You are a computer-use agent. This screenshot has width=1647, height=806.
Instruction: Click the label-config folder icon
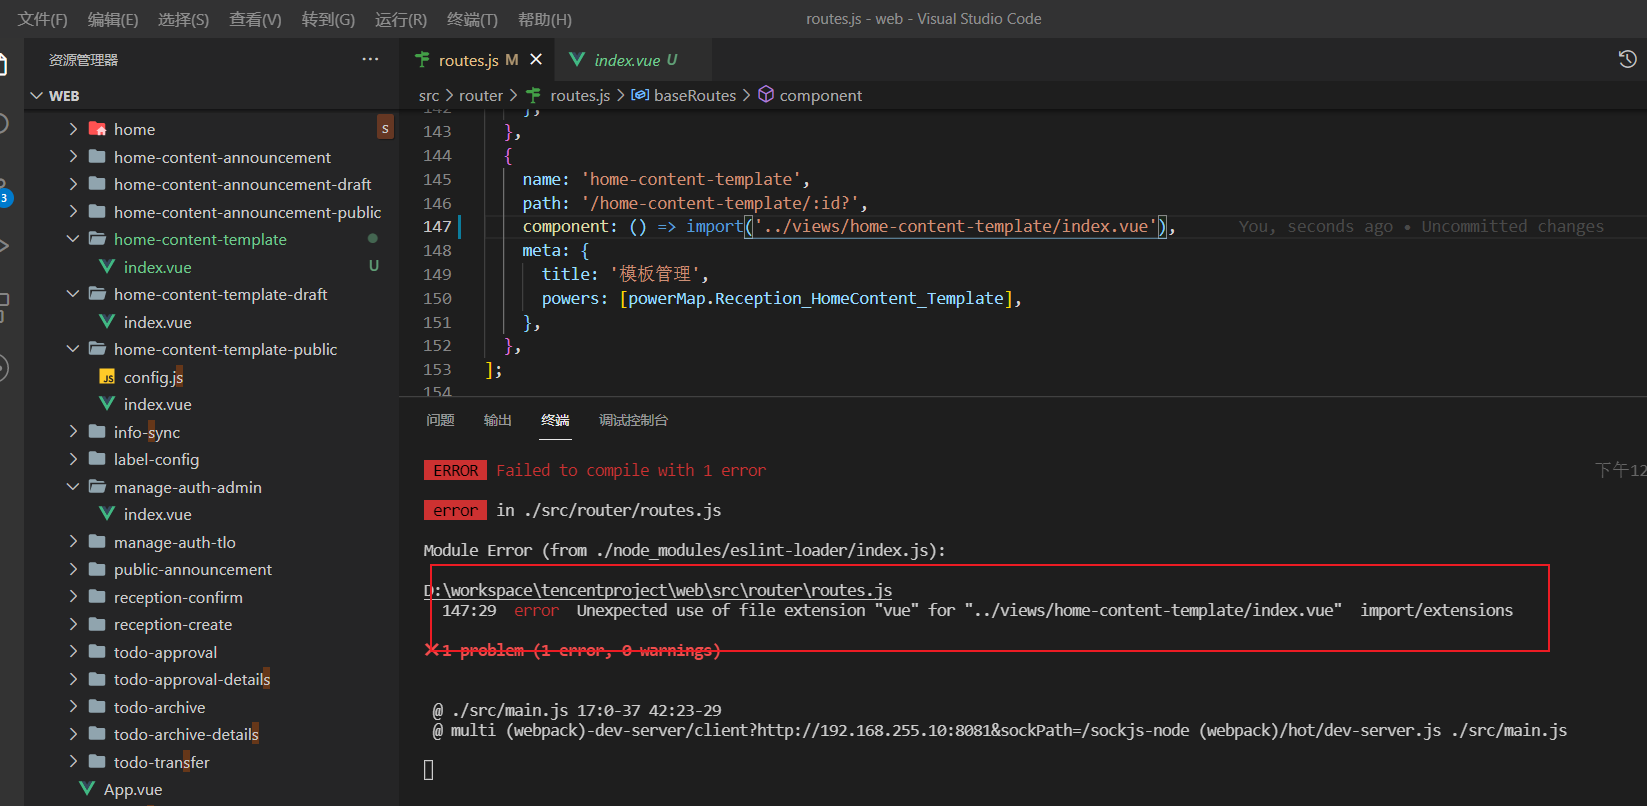(97, 459)
